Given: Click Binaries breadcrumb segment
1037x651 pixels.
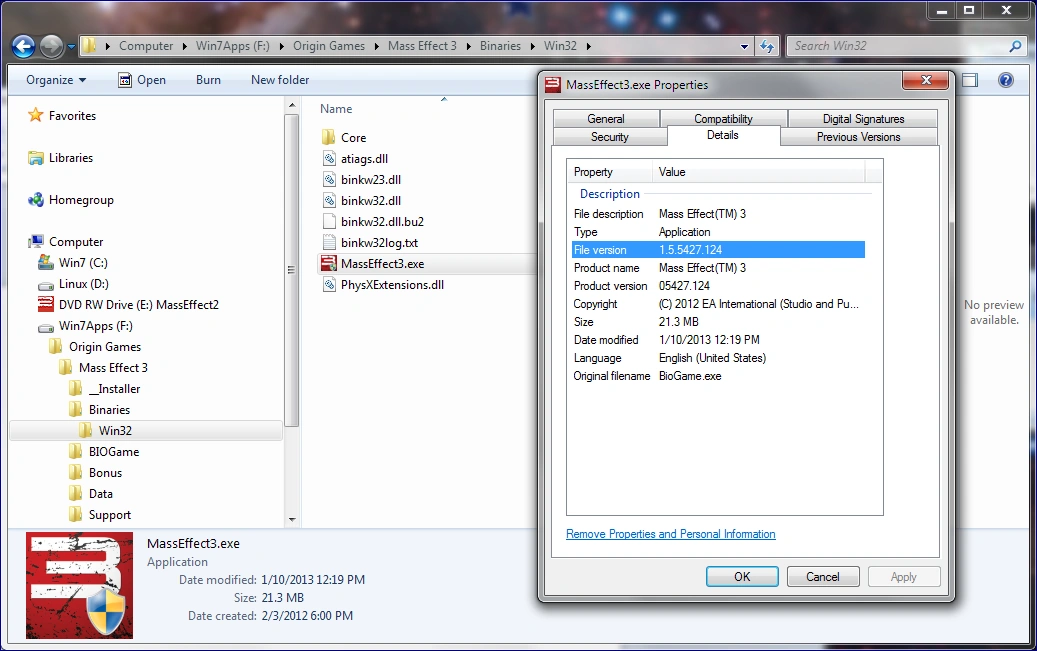Looking at the screenshot, I should tap(500, 46).
